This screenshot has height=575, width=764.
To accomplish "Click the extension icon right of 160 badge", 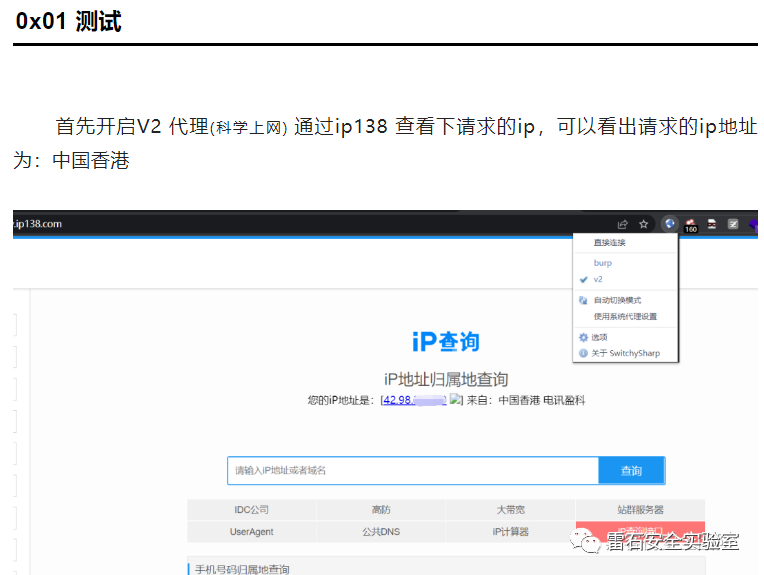I will 712,224.
